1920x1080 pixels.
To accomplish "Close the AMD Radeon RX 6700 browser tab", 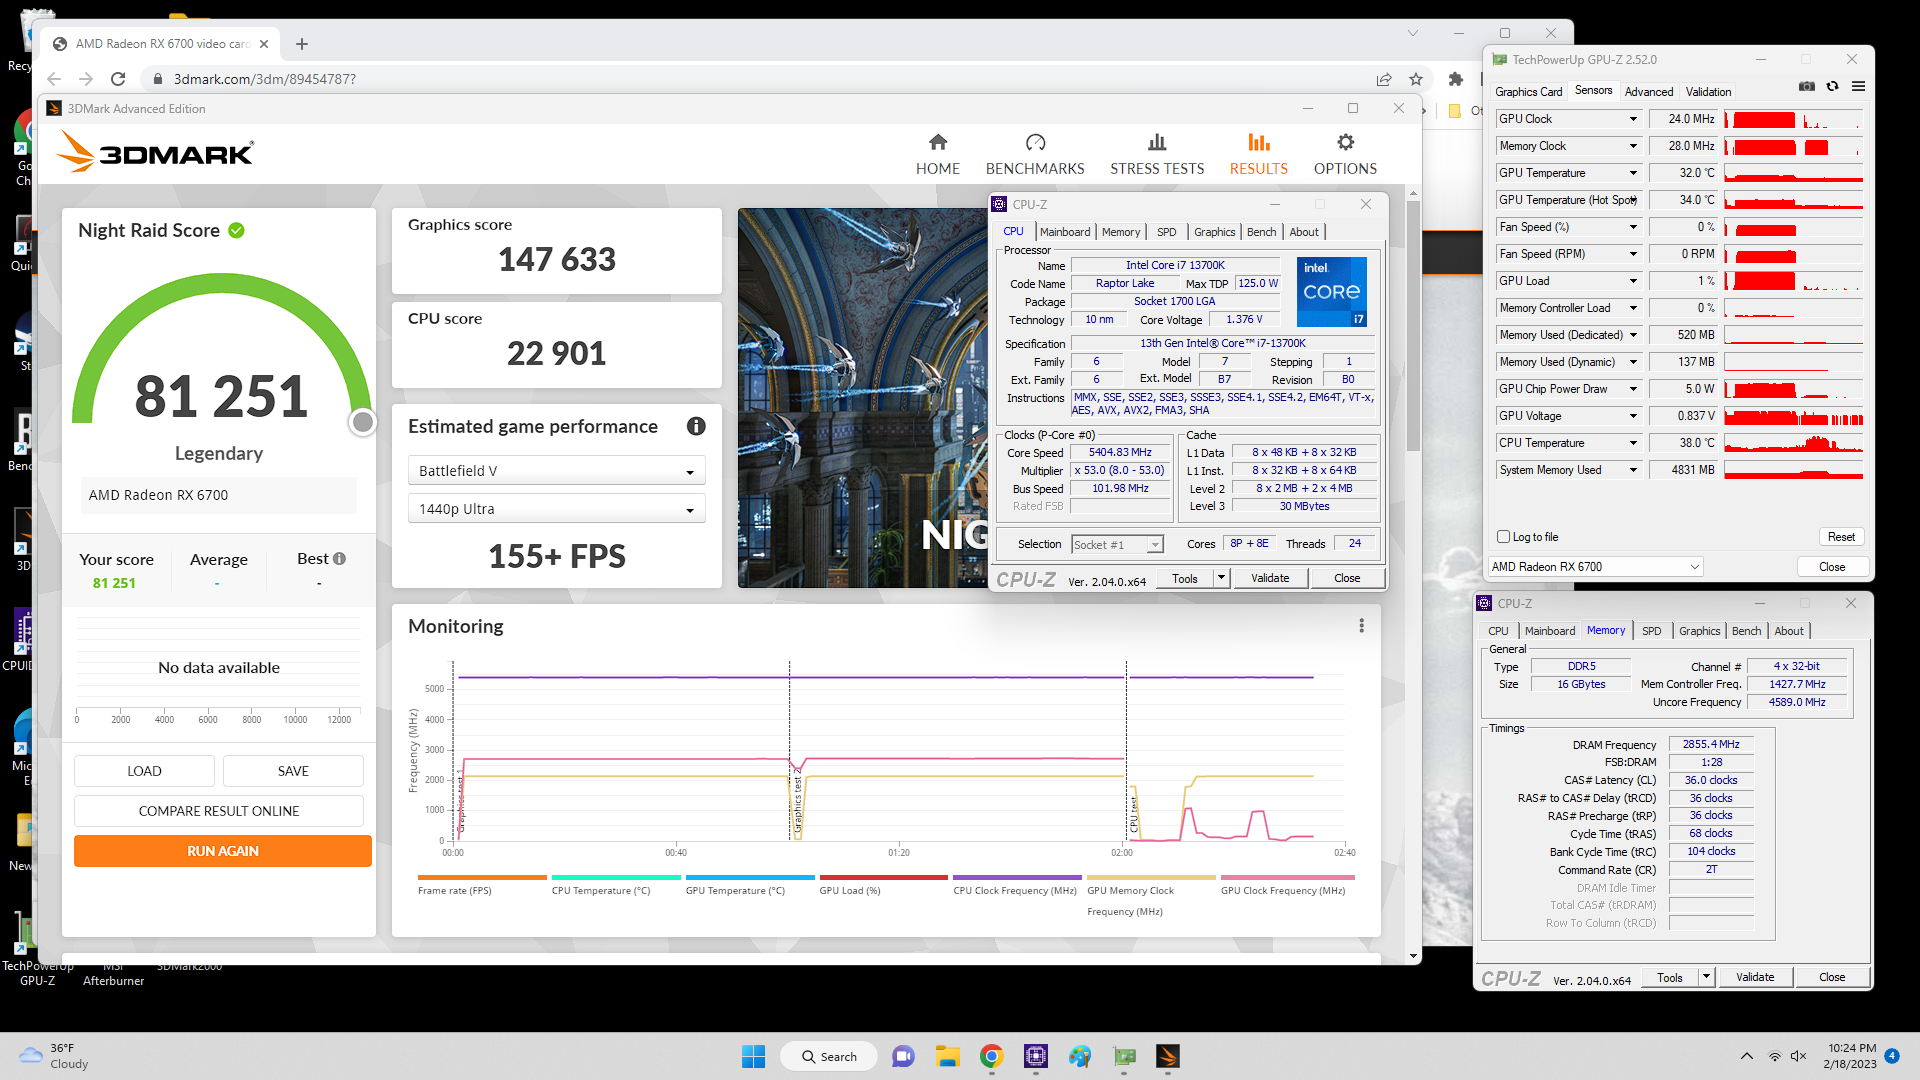I will pyautogui.click(x=264, y=44).
